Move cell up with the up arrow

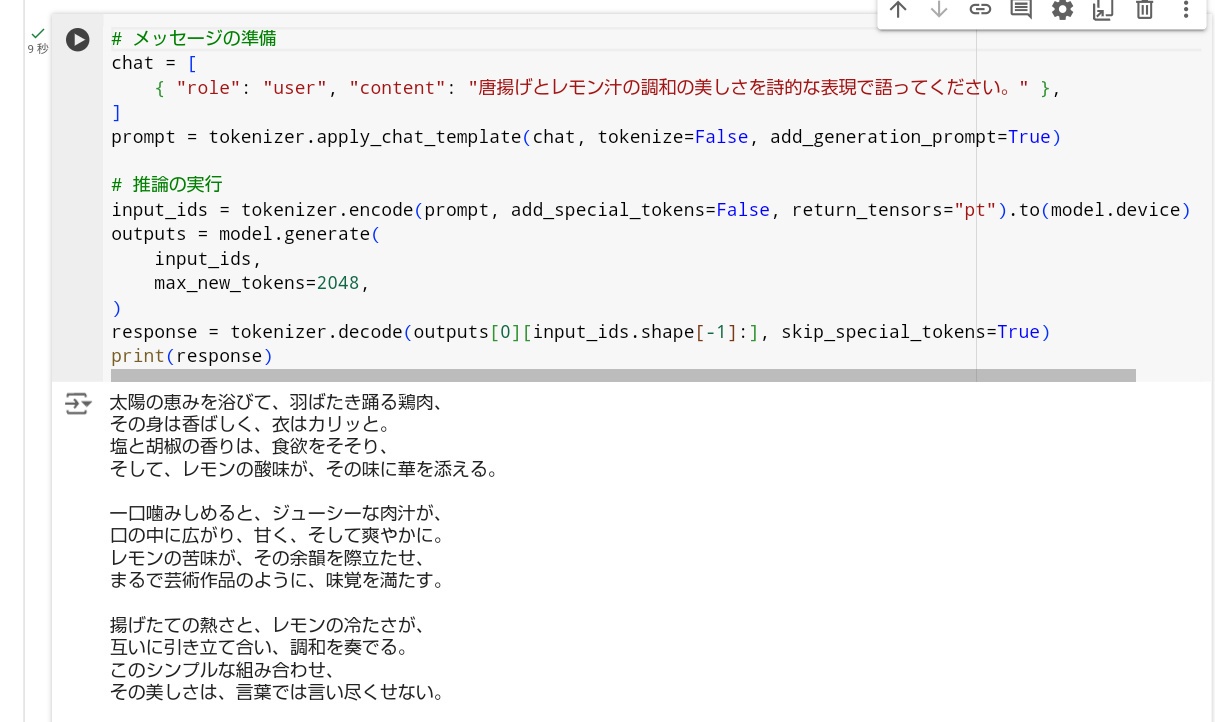(x=898, y=10)
